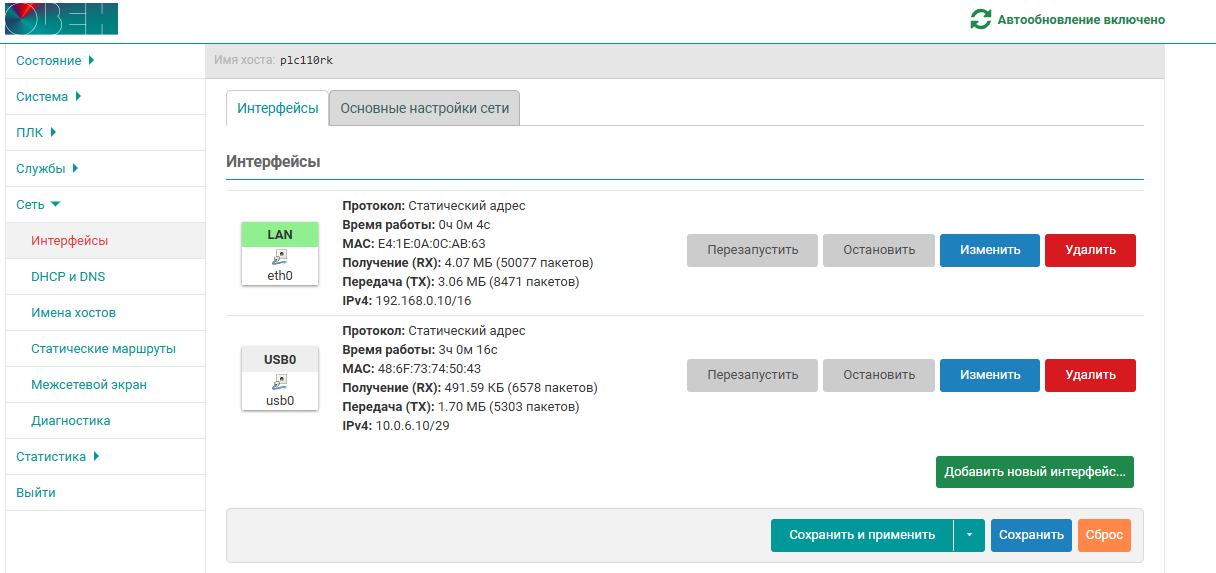Image resolution: width=1216 pixels, height=573 pixels.
Task: Click the hostname plc110rk
Action: click(307, 60)
